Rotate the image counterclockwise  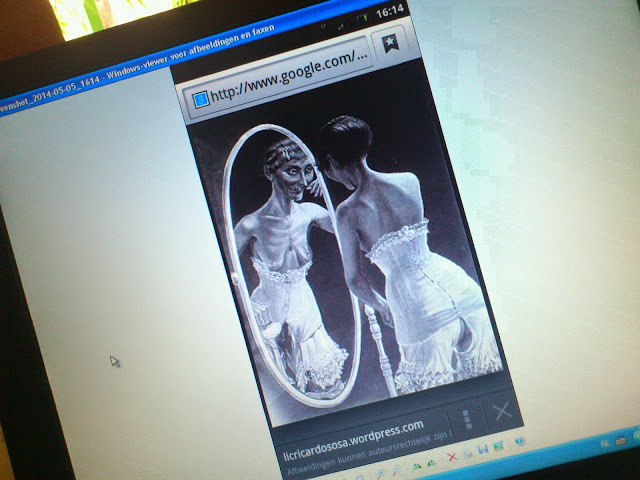[x=432, y=463]
